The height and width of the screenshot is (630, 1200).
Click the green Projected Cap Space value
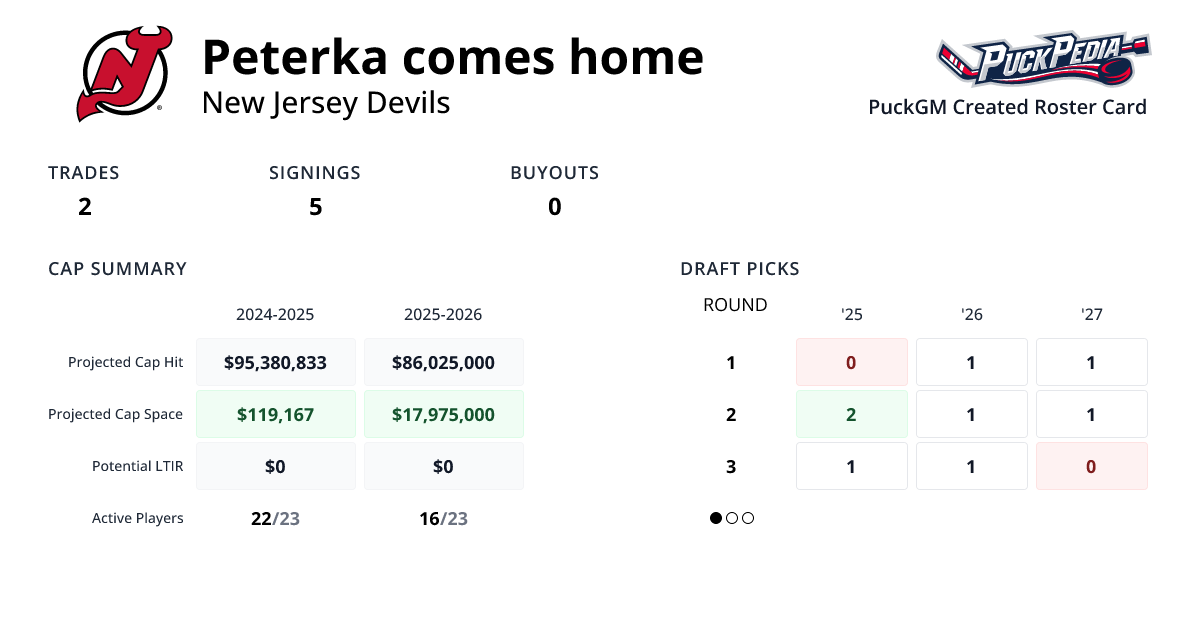276,413
